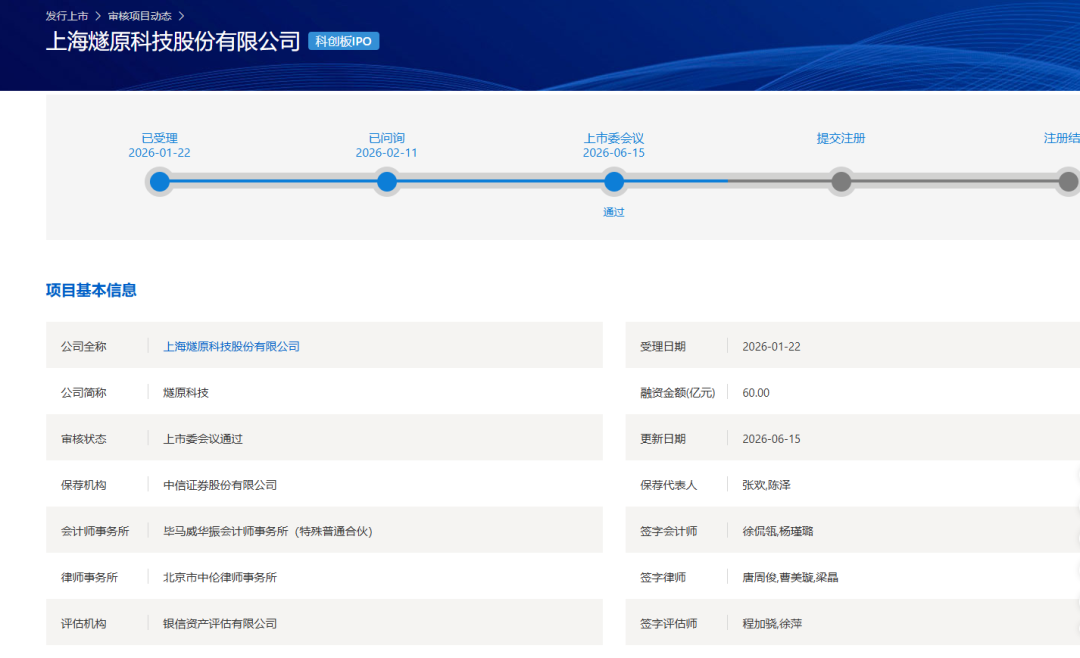Viewport: 1080px width, 658px height.
Task: Open the 审核项目动态 breadcrumb link
Action: pyautogui.click(x=140, y=16)
